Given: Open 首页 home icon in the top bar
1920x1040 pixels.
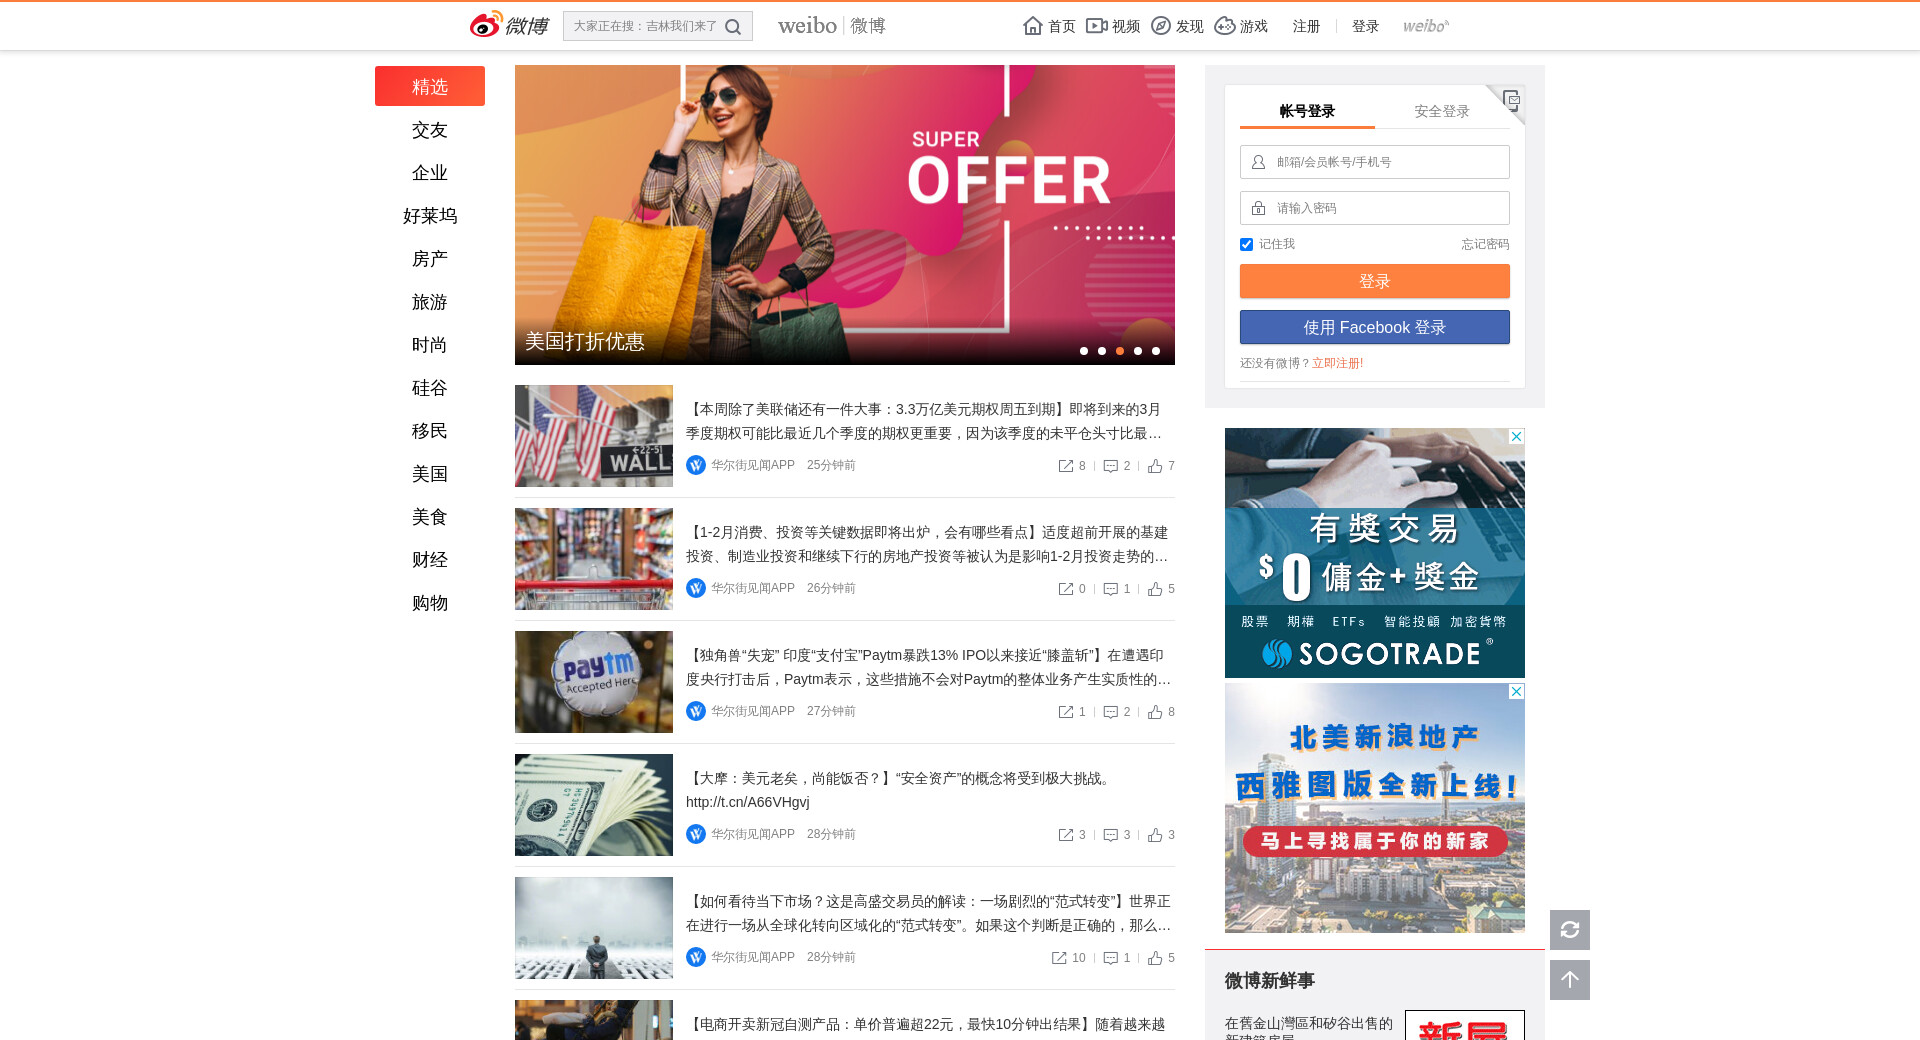Looking at the screenshot, I should click(1033, 26).
